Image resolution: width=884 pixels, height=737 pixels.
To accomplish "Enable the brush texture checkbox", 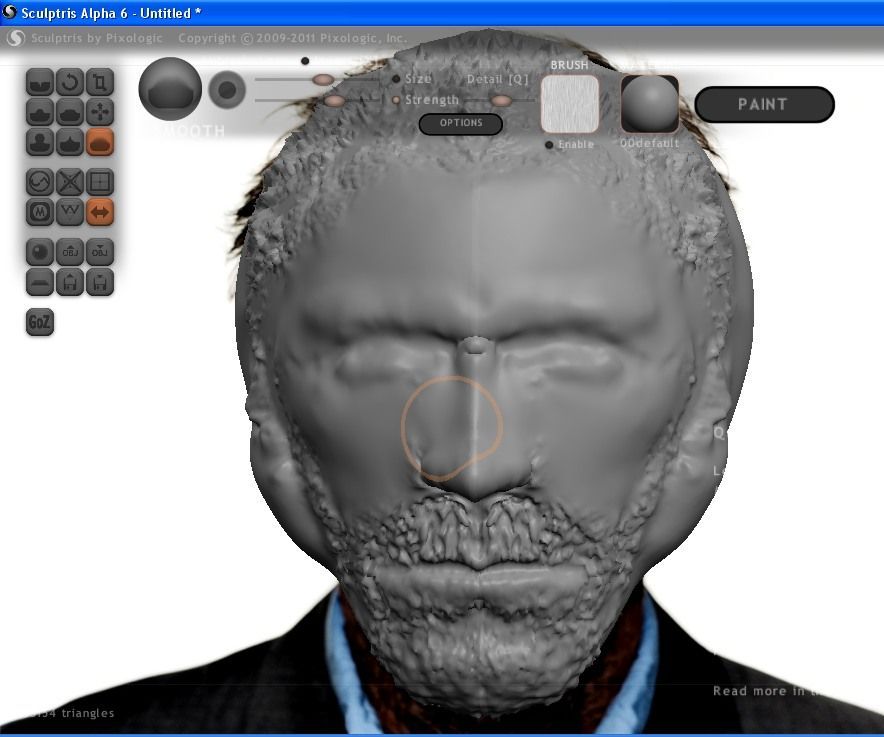I will coord(548,142).
